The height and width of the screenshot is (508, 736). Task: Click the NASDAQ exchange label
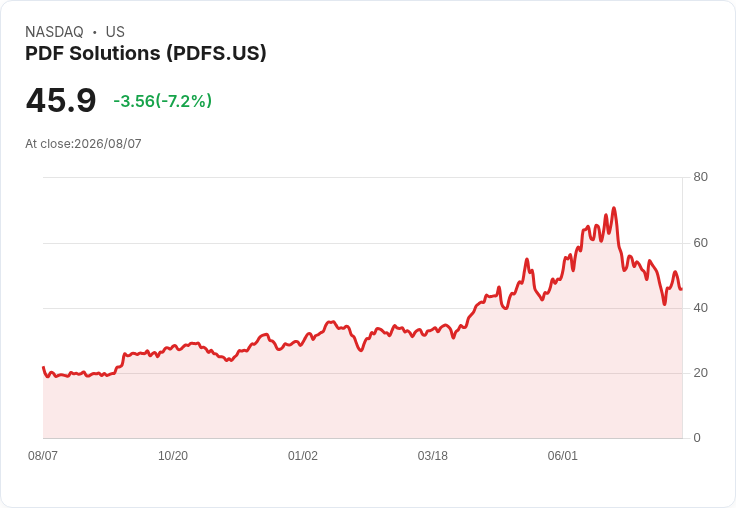point(54,32)
